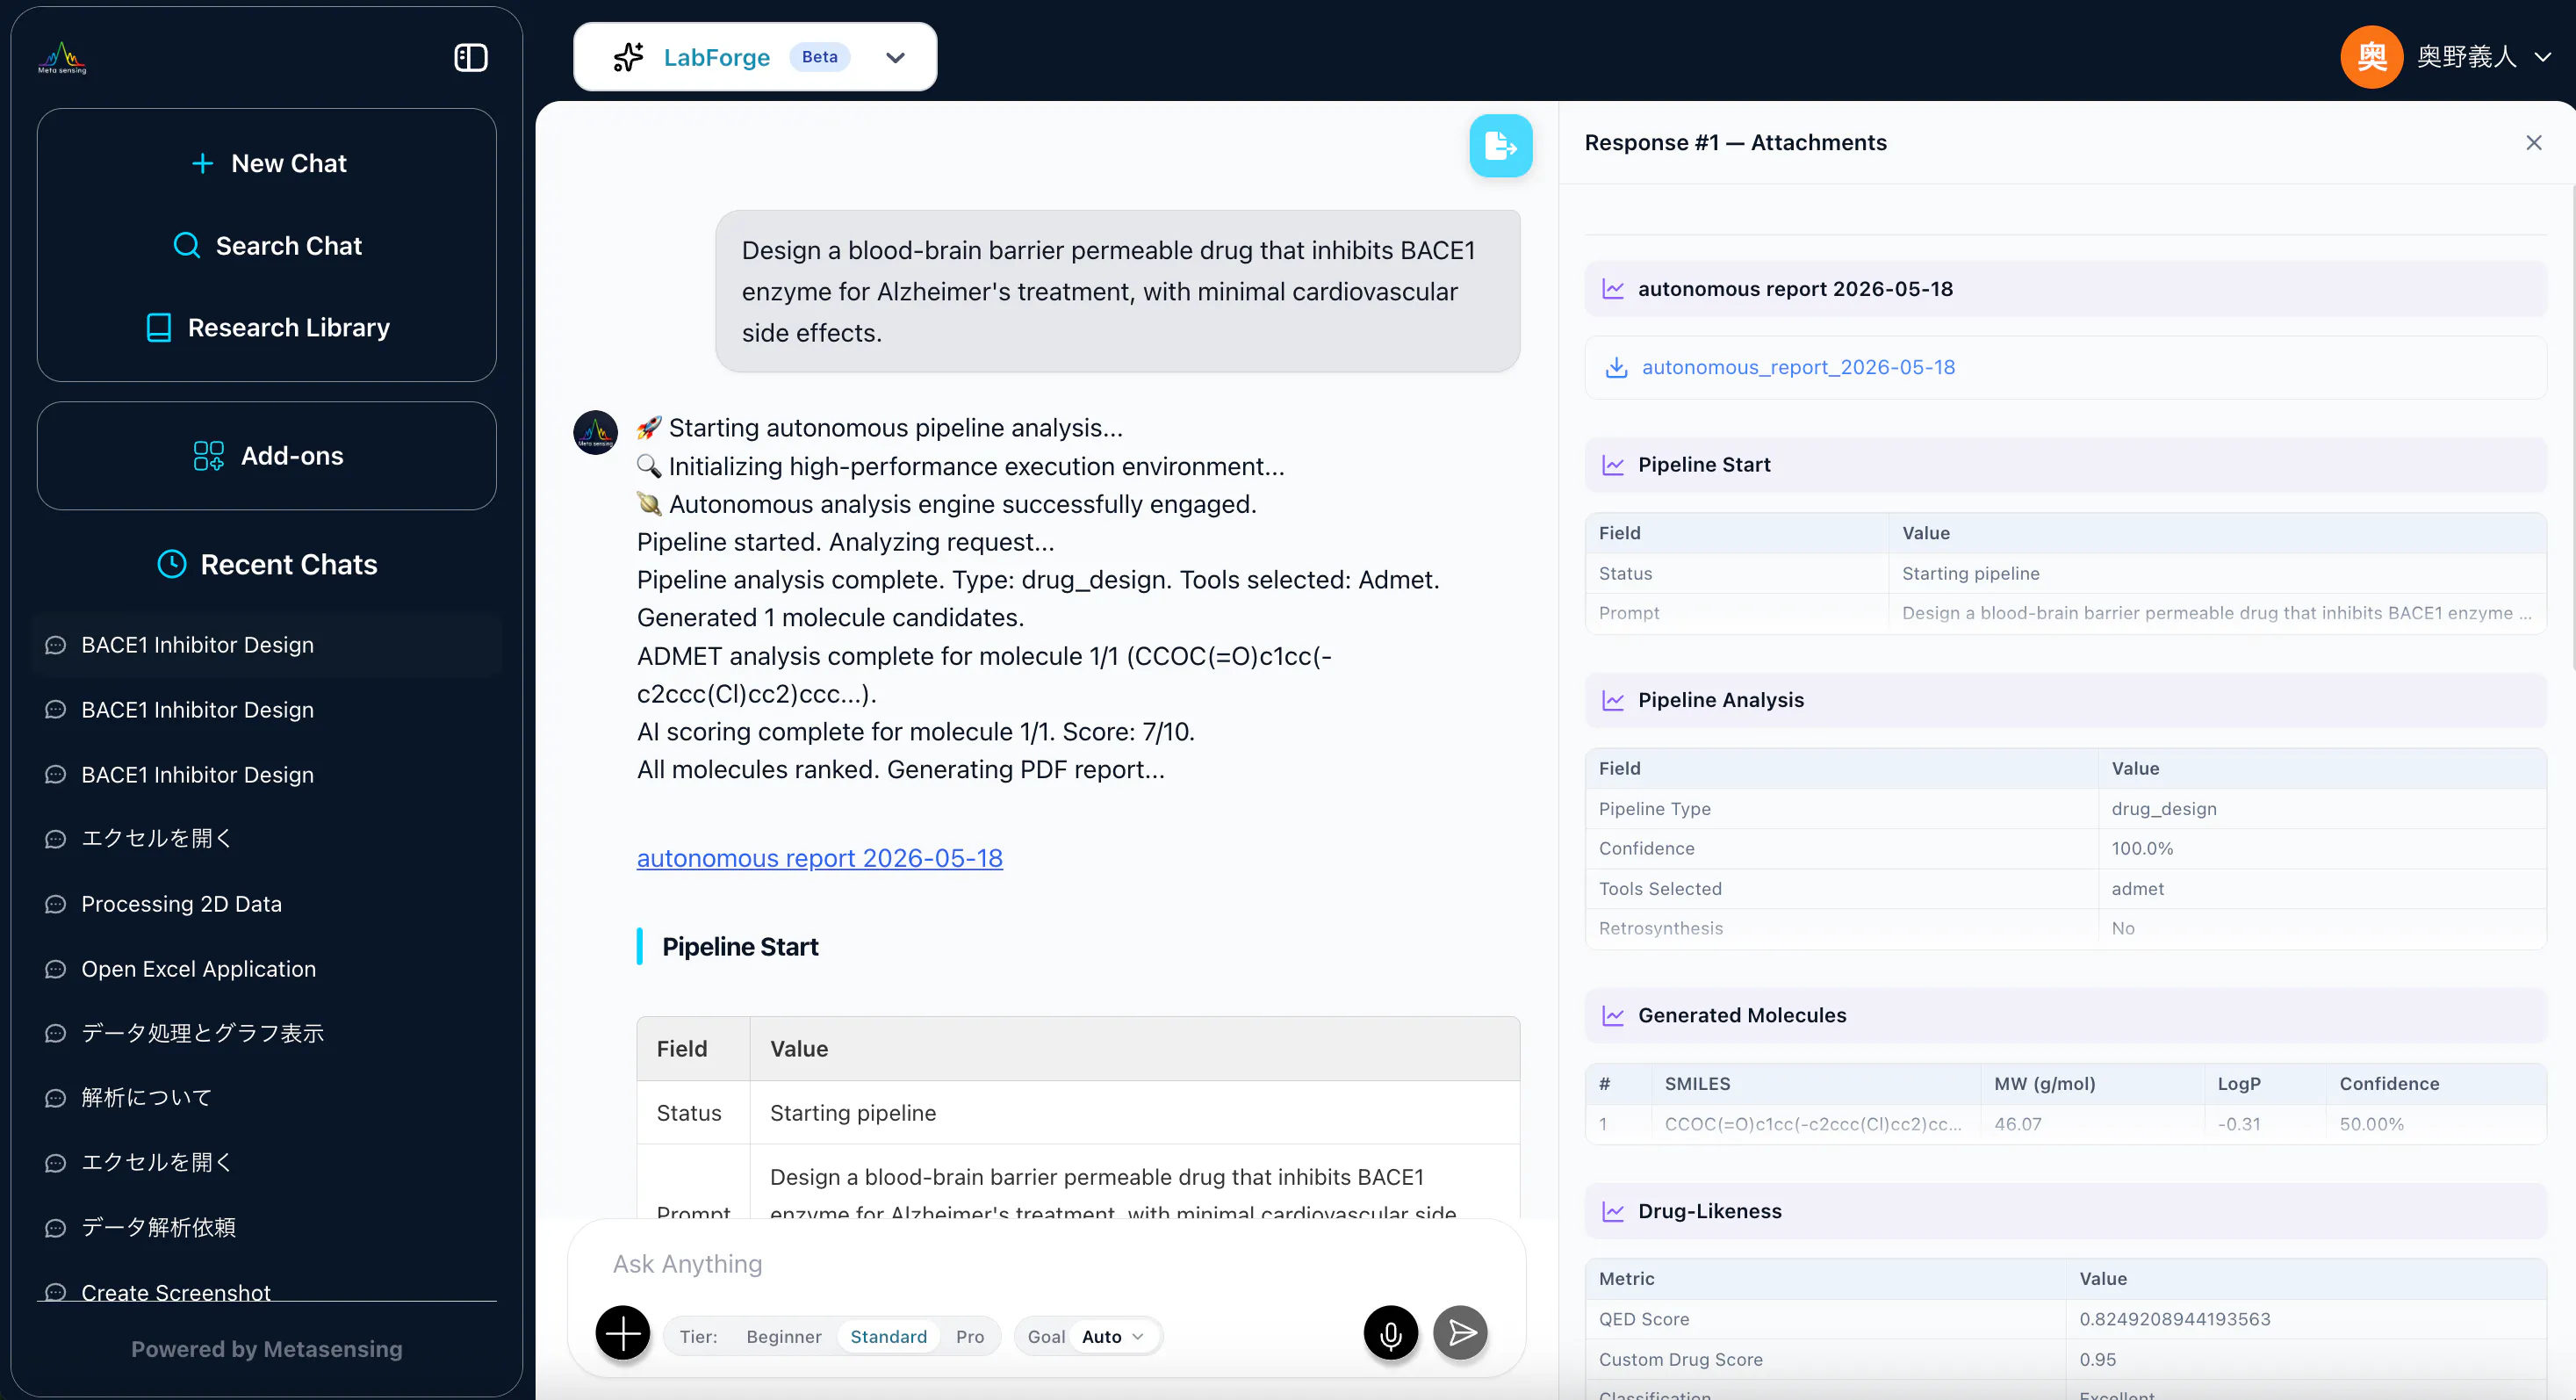Click the chart icon beside Pipeline Start
The width and height of the screenshot is (2576, 1400).
pos(1613,465)
